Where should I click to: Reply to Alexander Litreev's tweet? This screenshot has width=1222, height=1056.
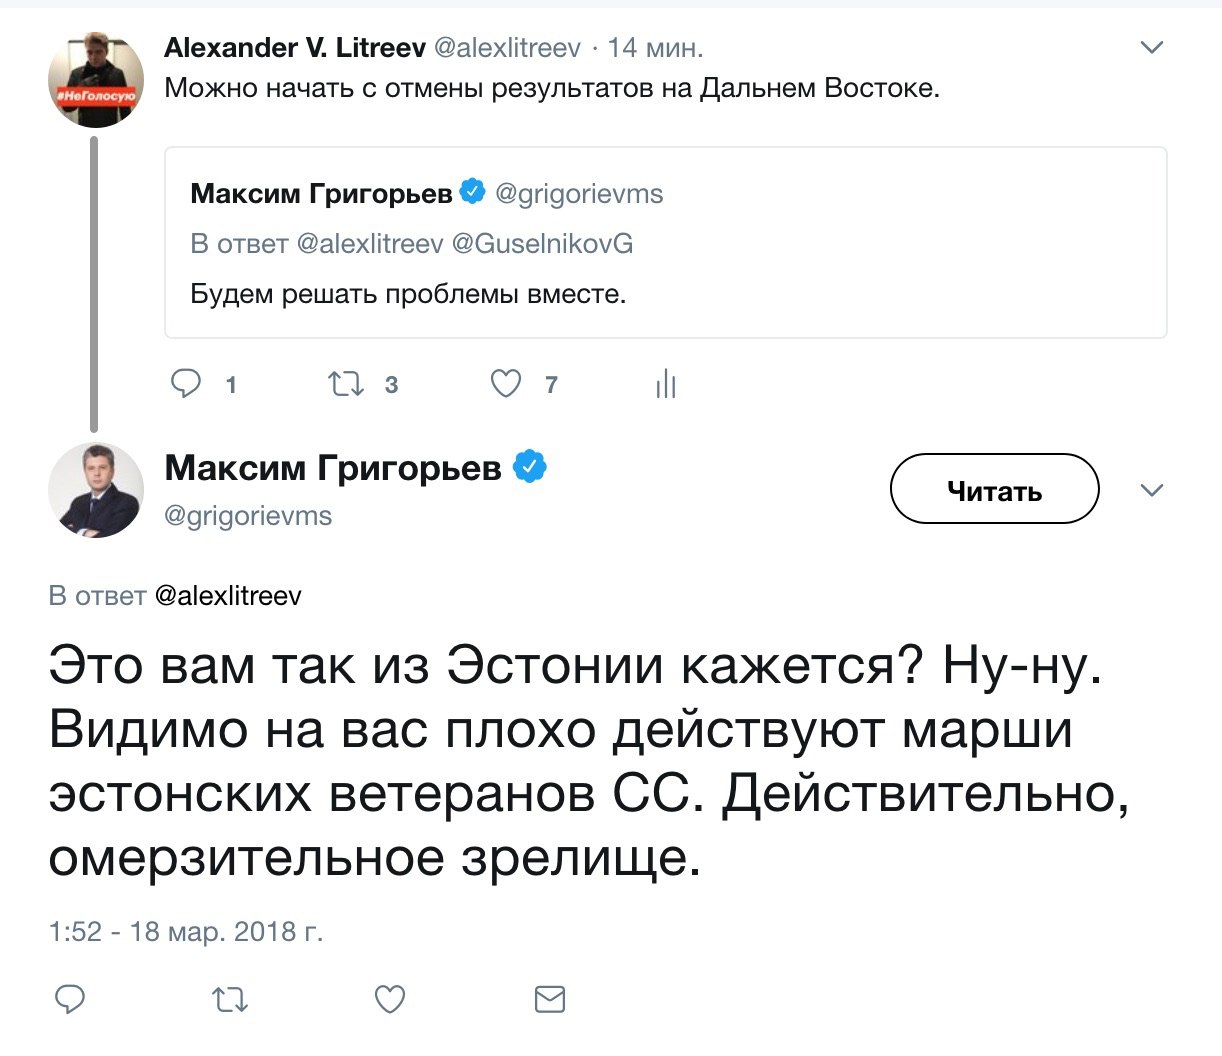[187, 384]
